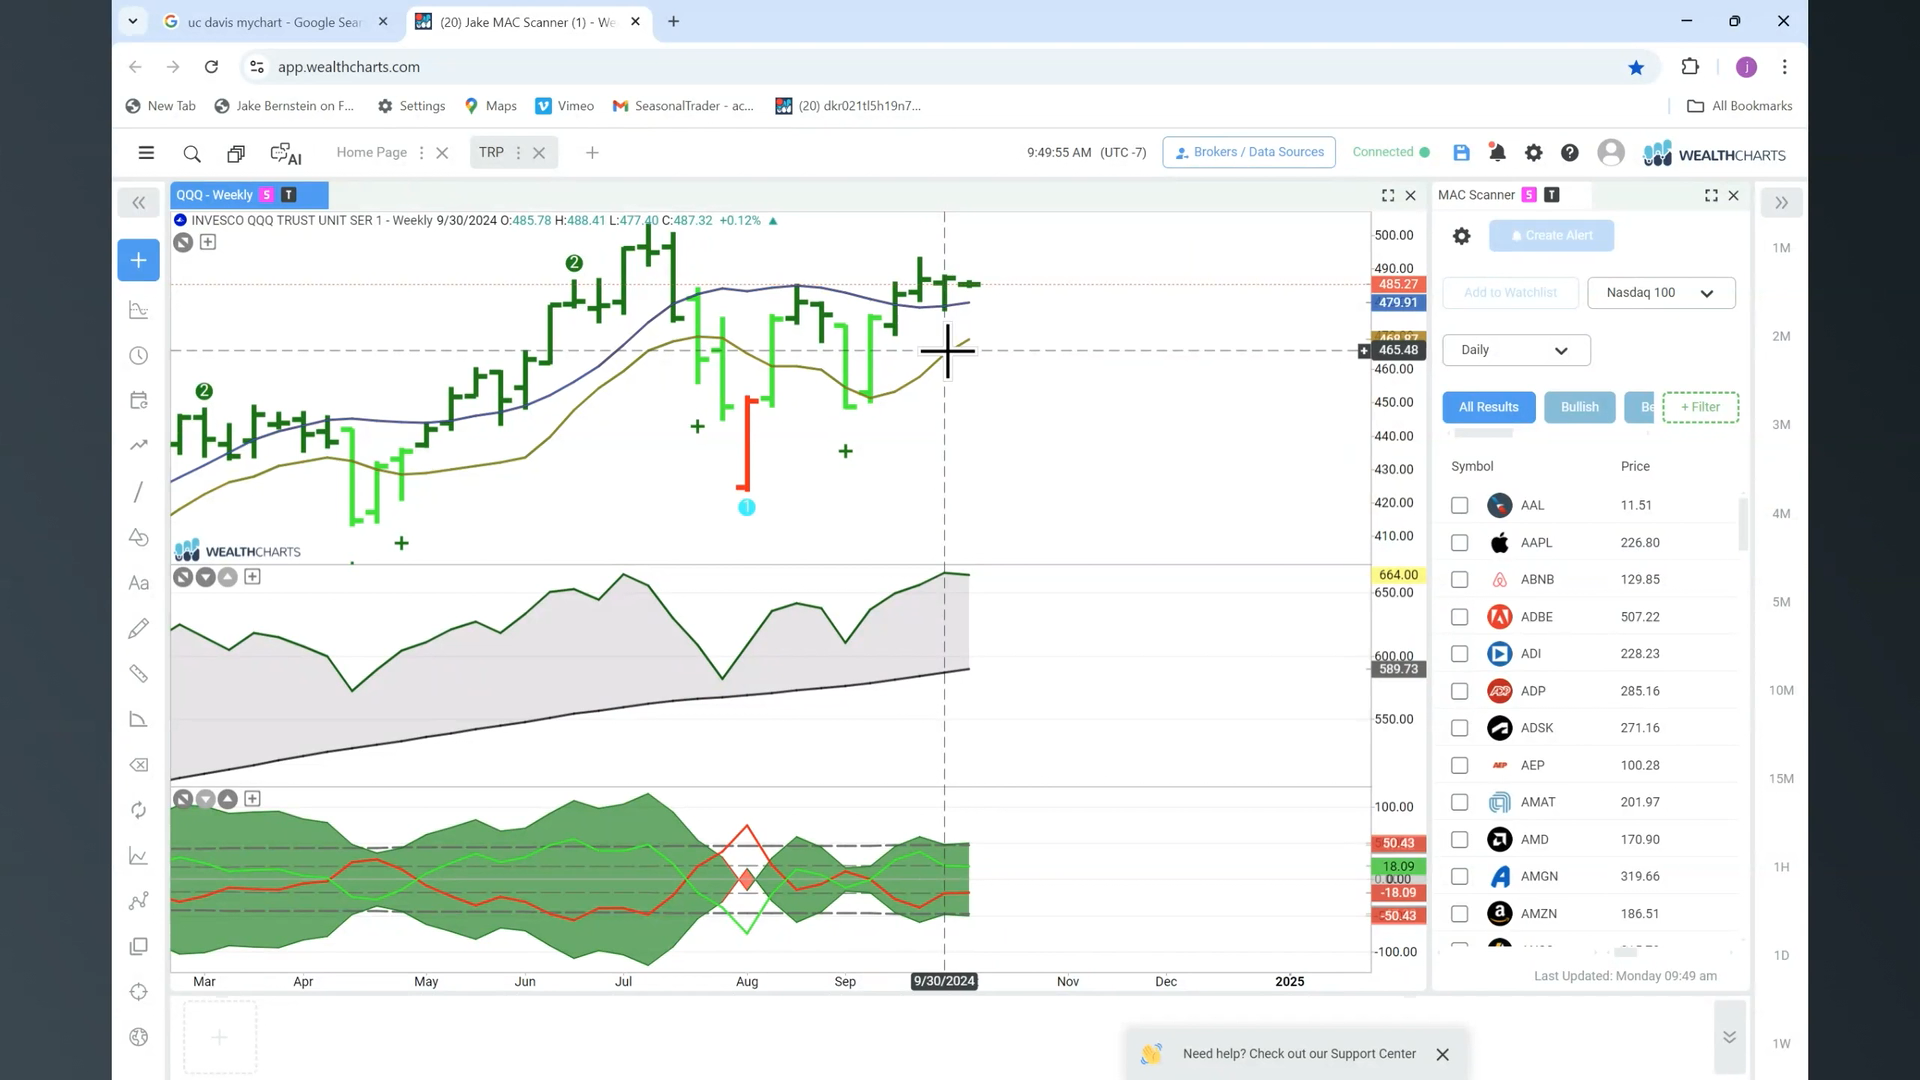Image resolution: width=1920 pixels, height=1080 pixels.
Task: Select the trend line draw tool
Action: 139,492
